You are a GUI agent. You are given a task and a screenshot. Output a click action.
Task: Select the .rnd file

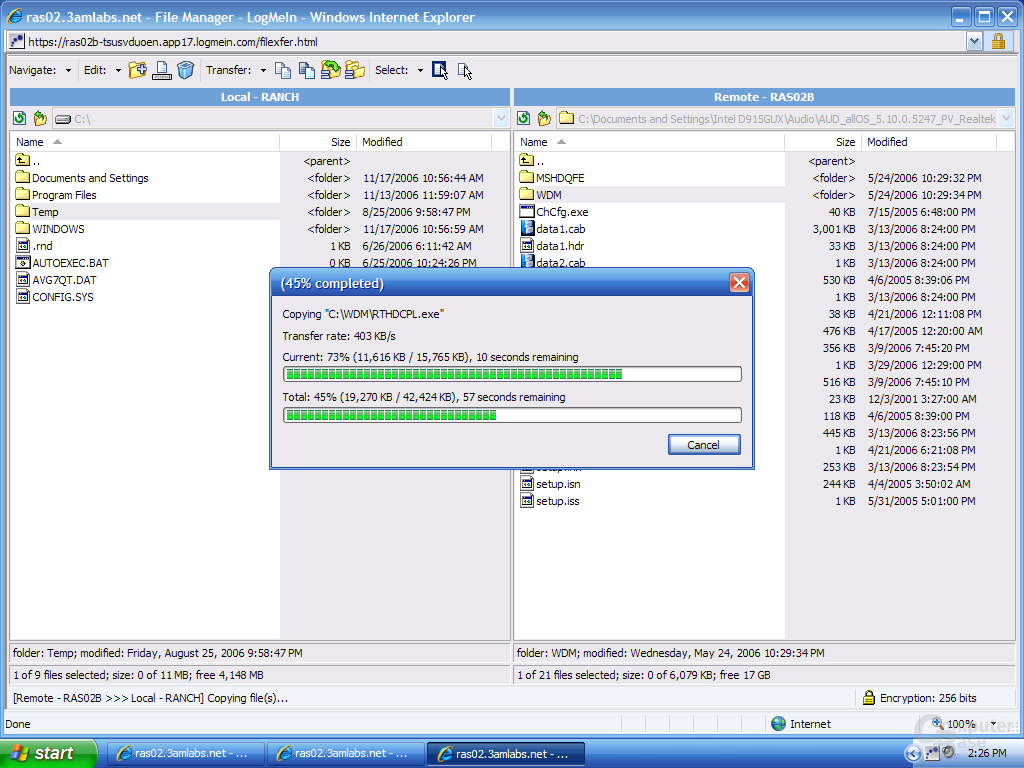42,246
